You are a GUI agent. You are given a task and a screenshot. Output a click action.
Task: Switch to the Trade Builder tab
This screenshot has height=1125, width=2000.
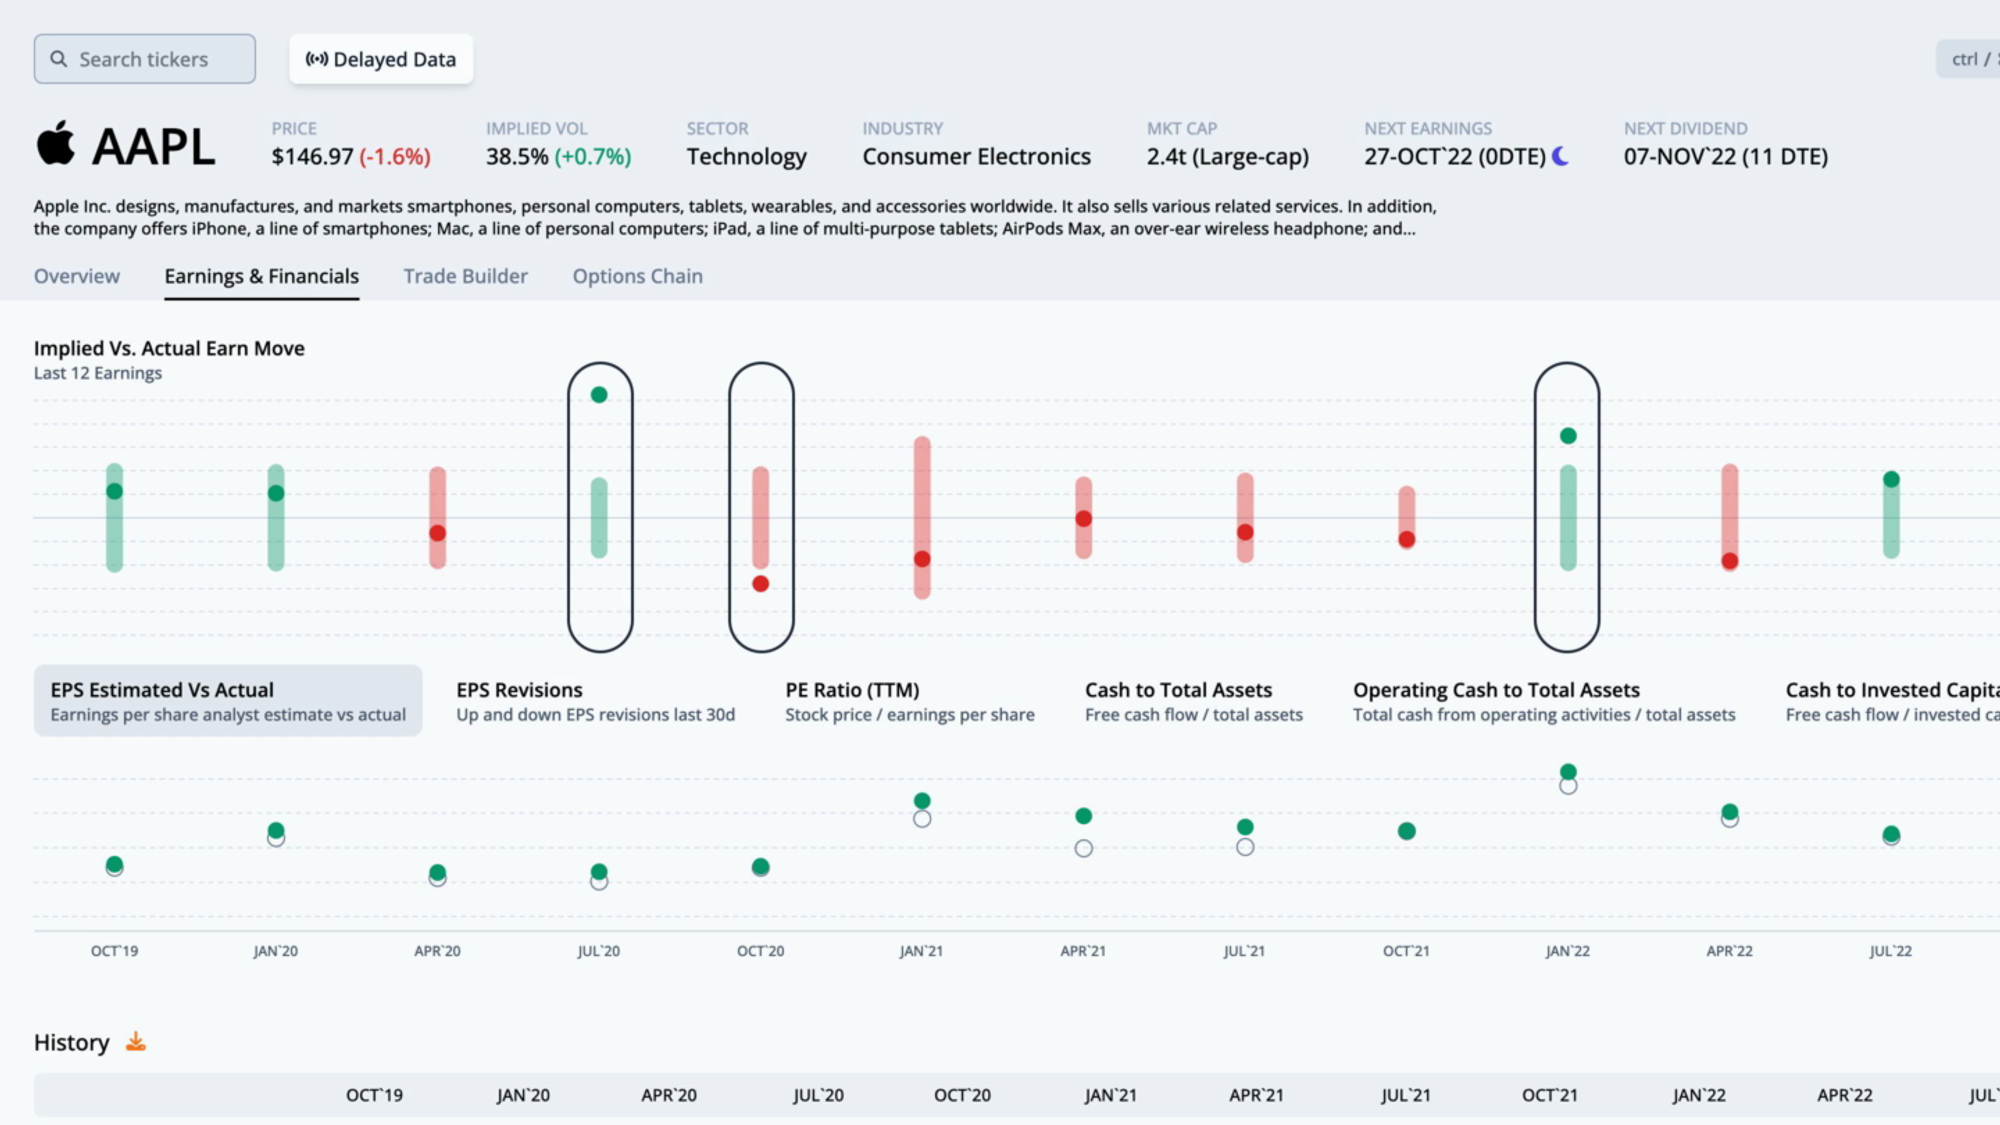[465, 276]
